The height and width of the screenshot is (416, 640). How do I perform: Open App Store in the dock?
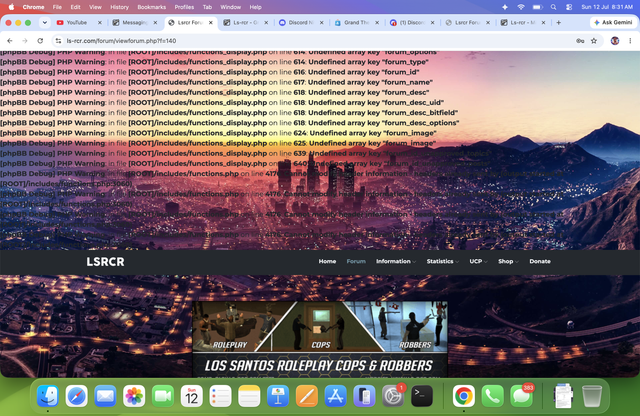coord(336,396)
